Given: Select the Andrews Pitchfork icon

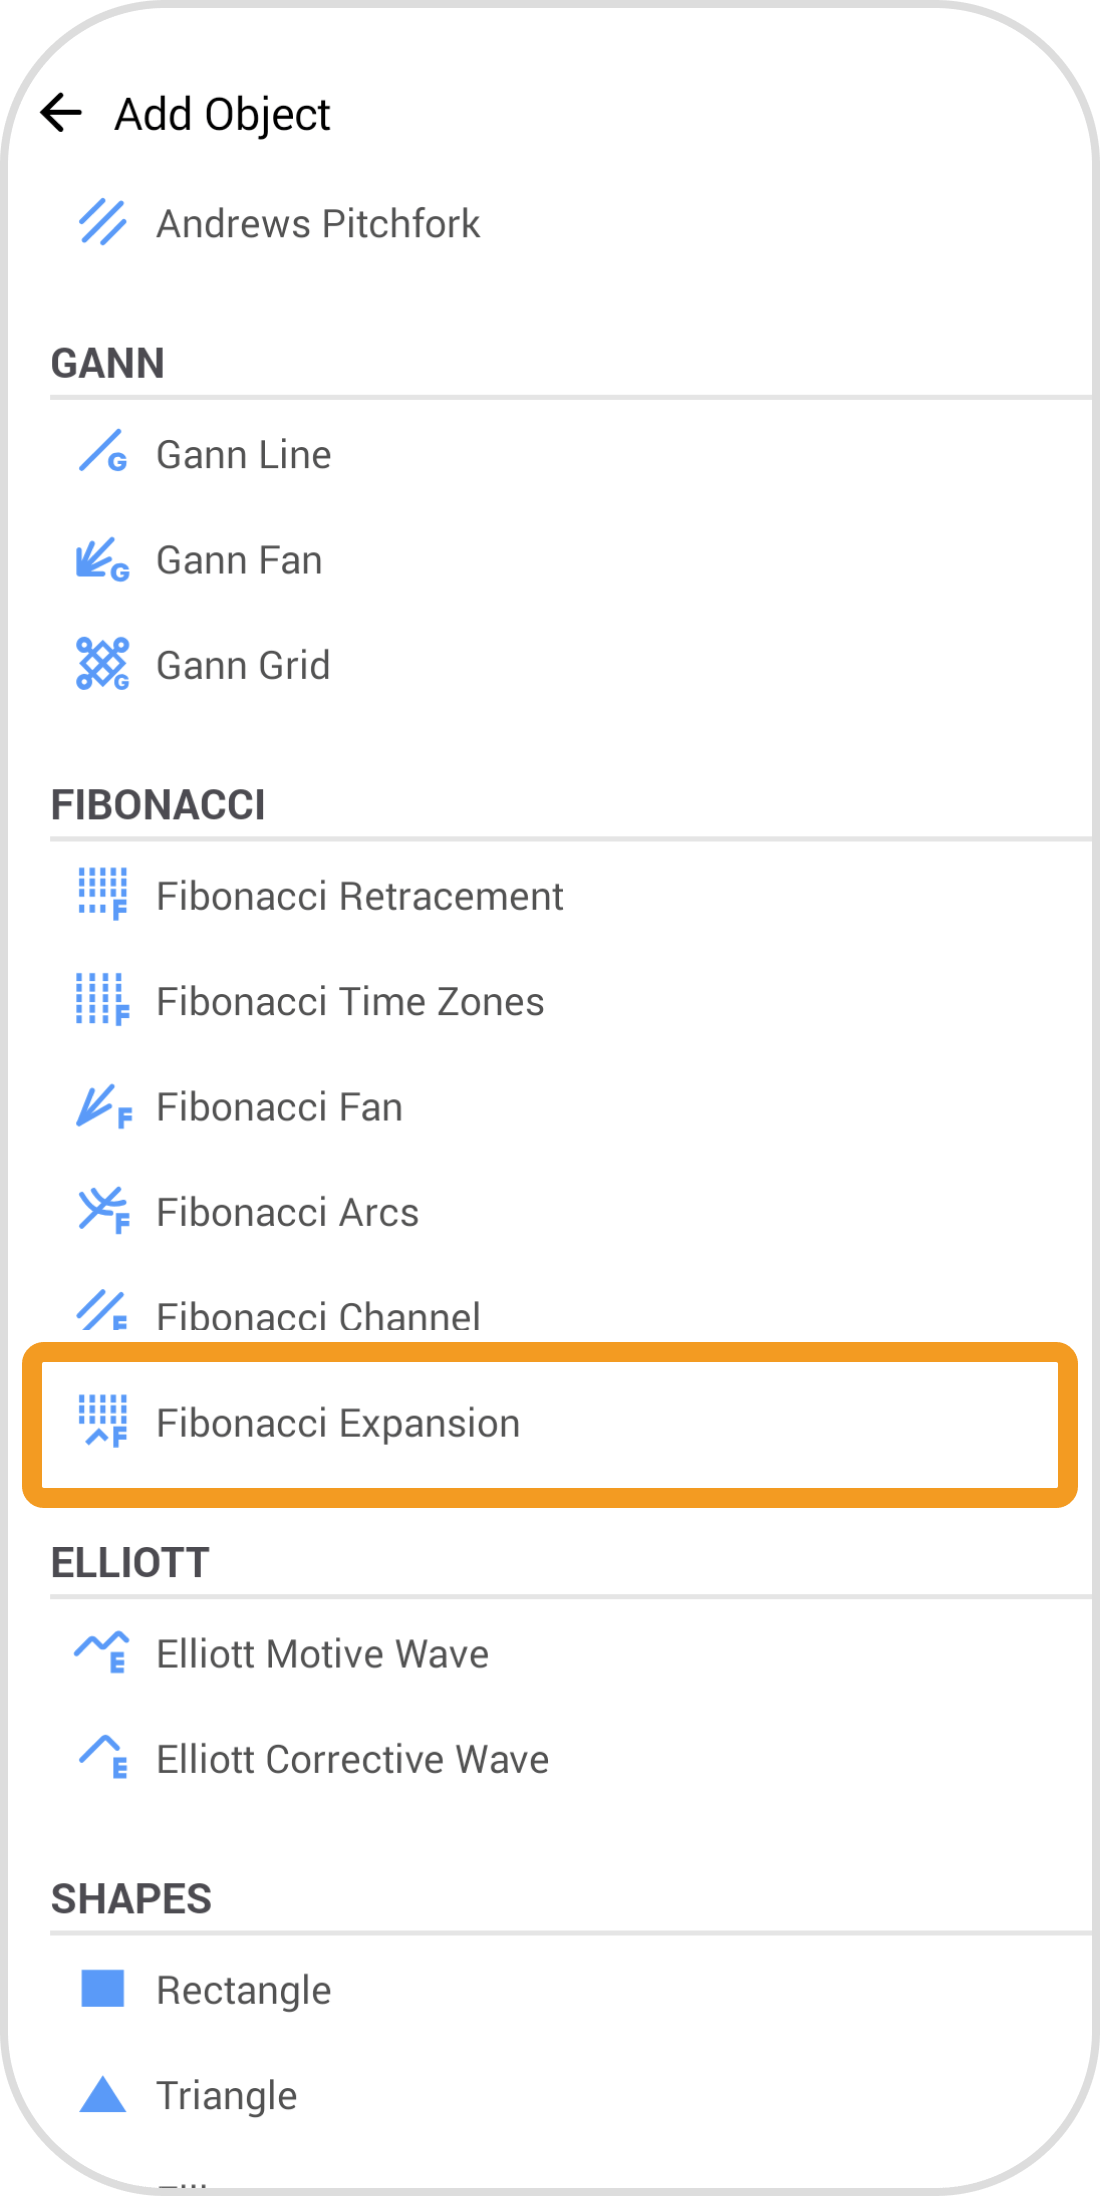Looking at the screenshot, I should point(102,223).
